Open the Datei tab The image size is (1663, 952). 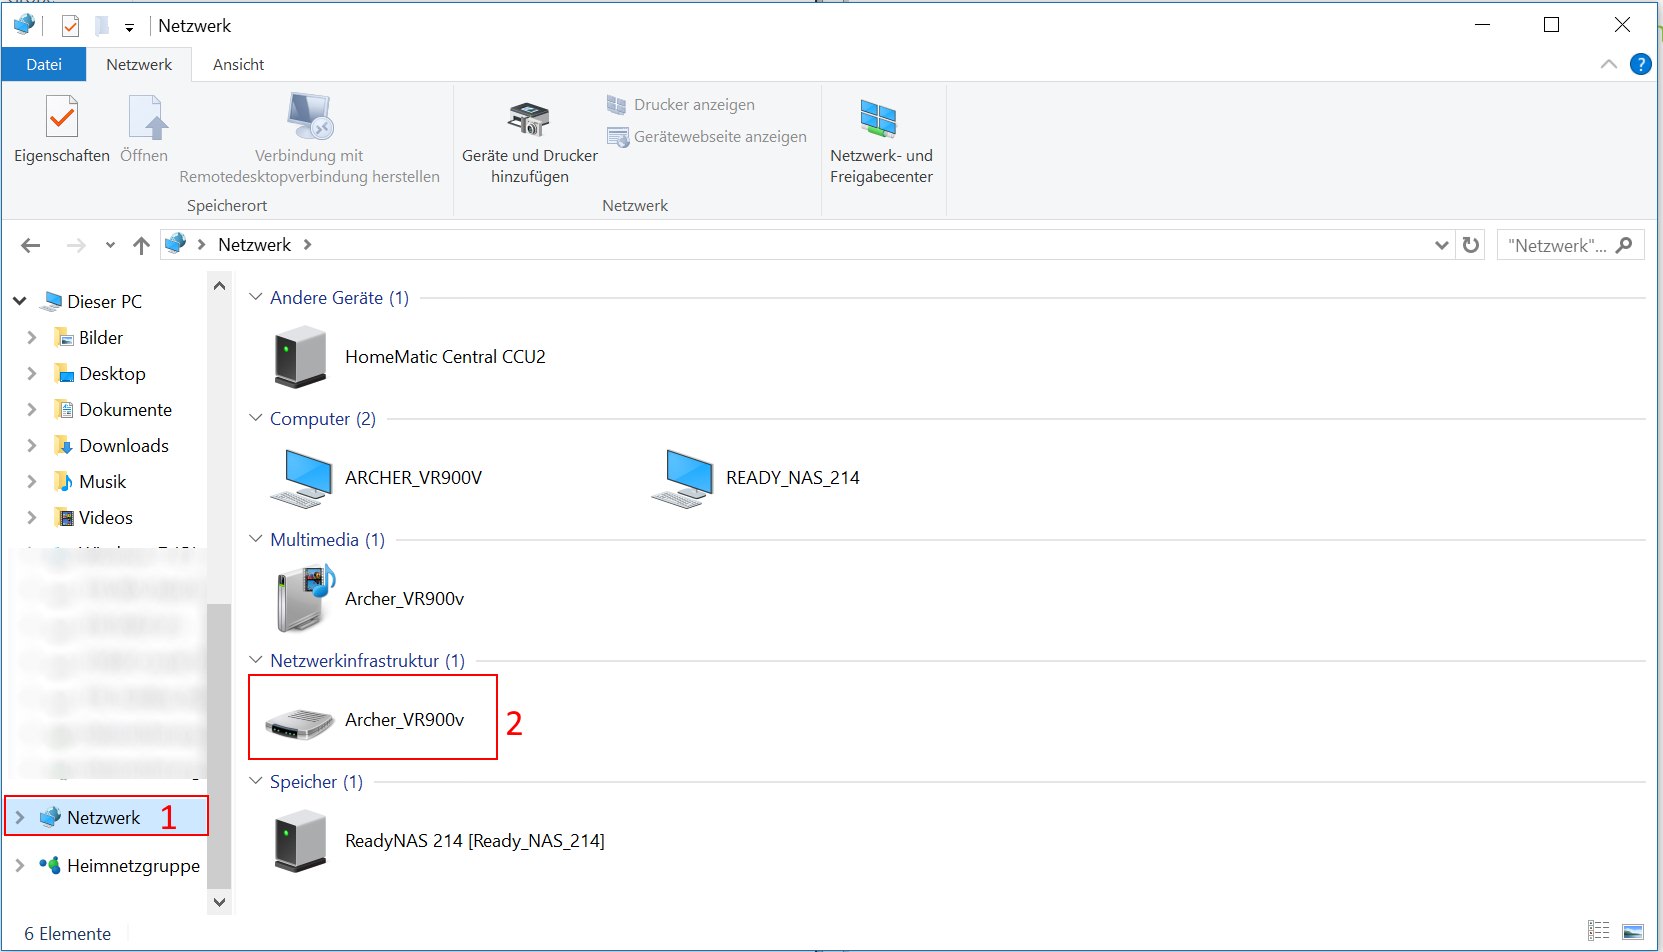(x=44, y=64)
